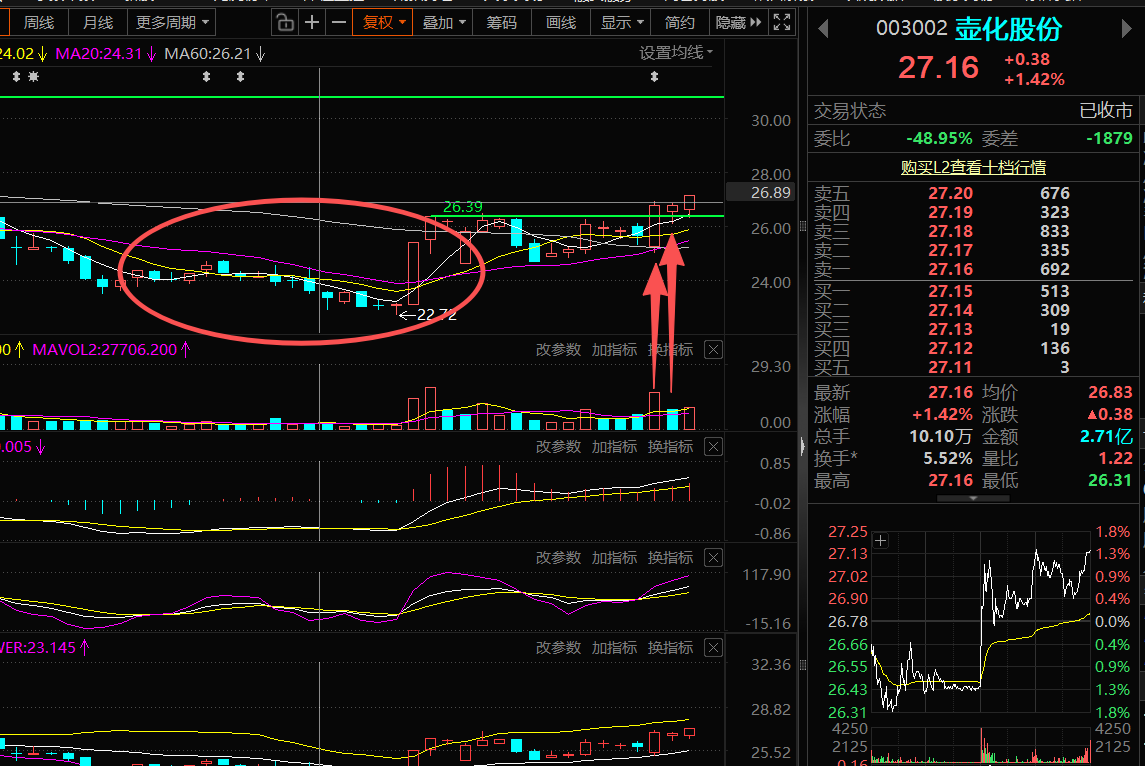The image size is (1145, 766).
Task: Open the 更多周期 period dropdown
Action: 172,23
